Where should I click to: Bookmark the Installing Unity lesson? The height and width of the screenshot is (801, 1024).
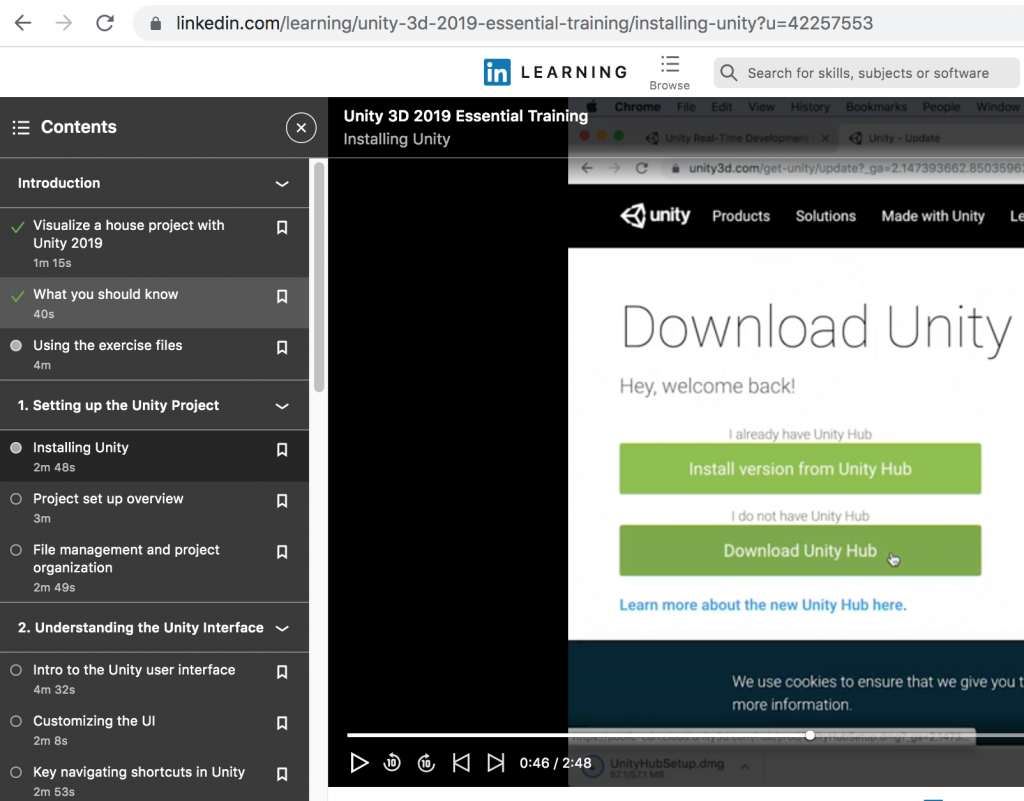coord(282,450)
